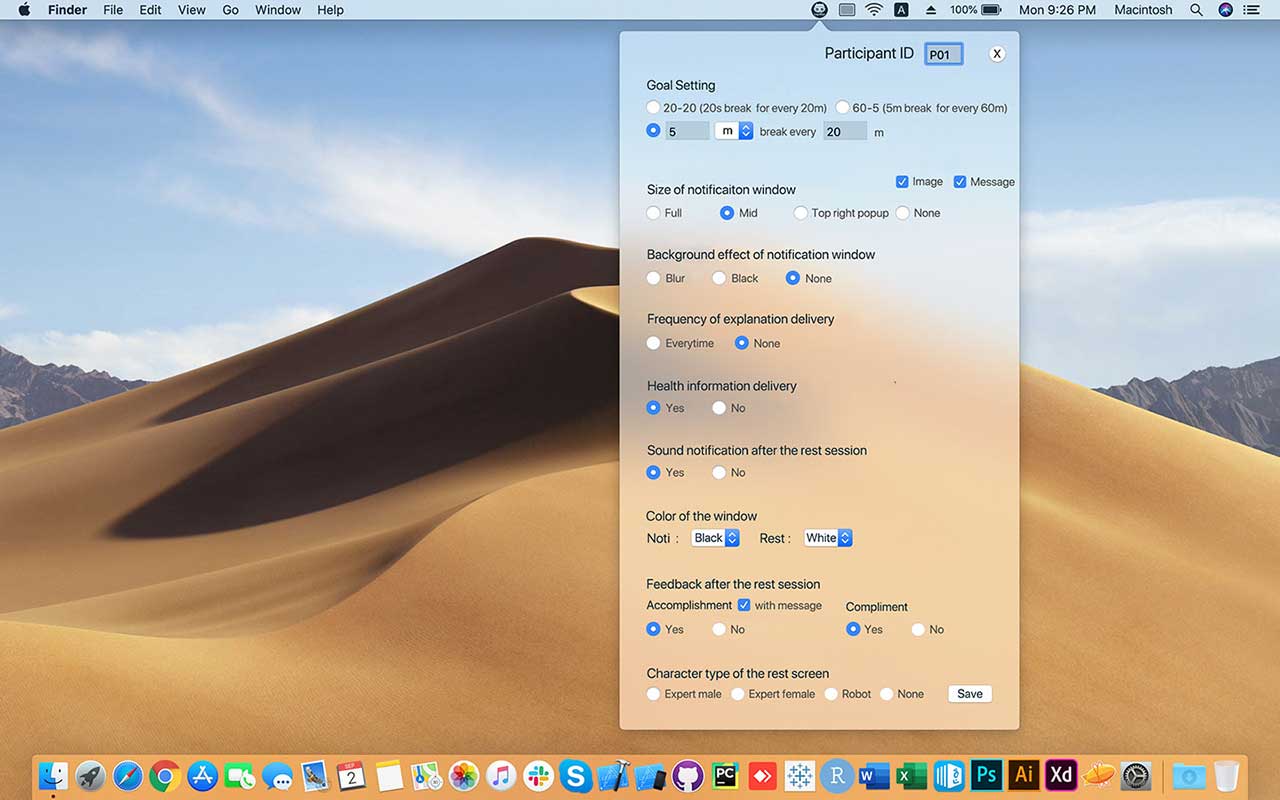Open Calendar icon in the Dock
This screenshot has height=800, width=1280.
point(351,775)
